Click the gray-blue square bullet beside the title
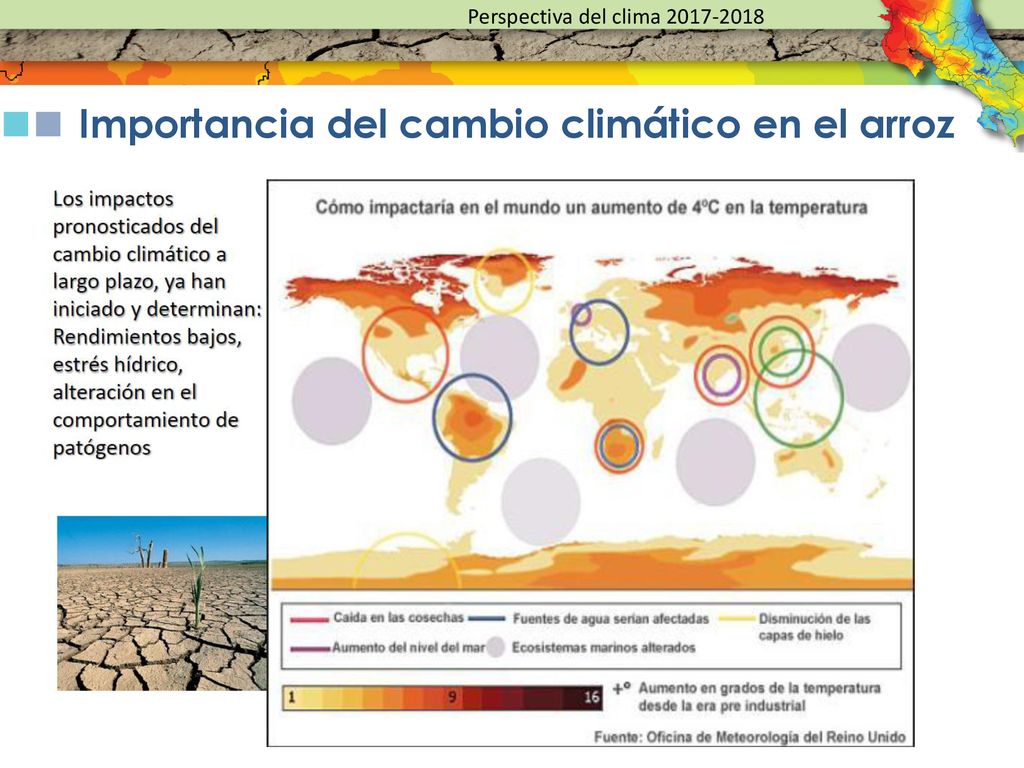Image resolution: width=1024 pixels, height=768 pixels. 48,124
